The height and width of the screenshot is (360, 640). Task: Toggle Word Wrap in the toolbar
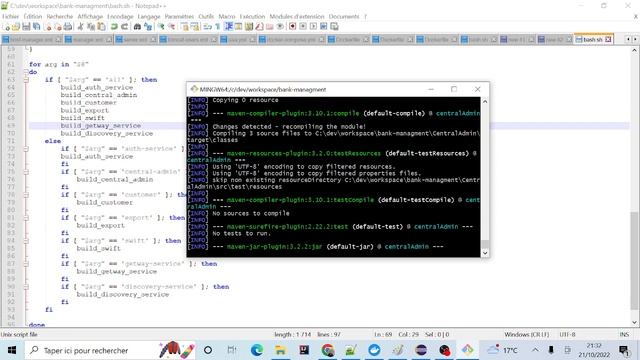[207, 27]
